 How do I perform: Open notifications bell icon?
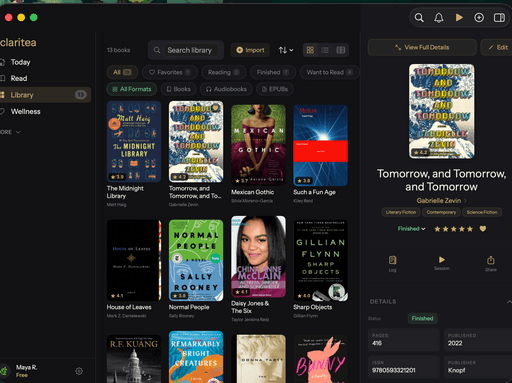click(x=439, y=17)
